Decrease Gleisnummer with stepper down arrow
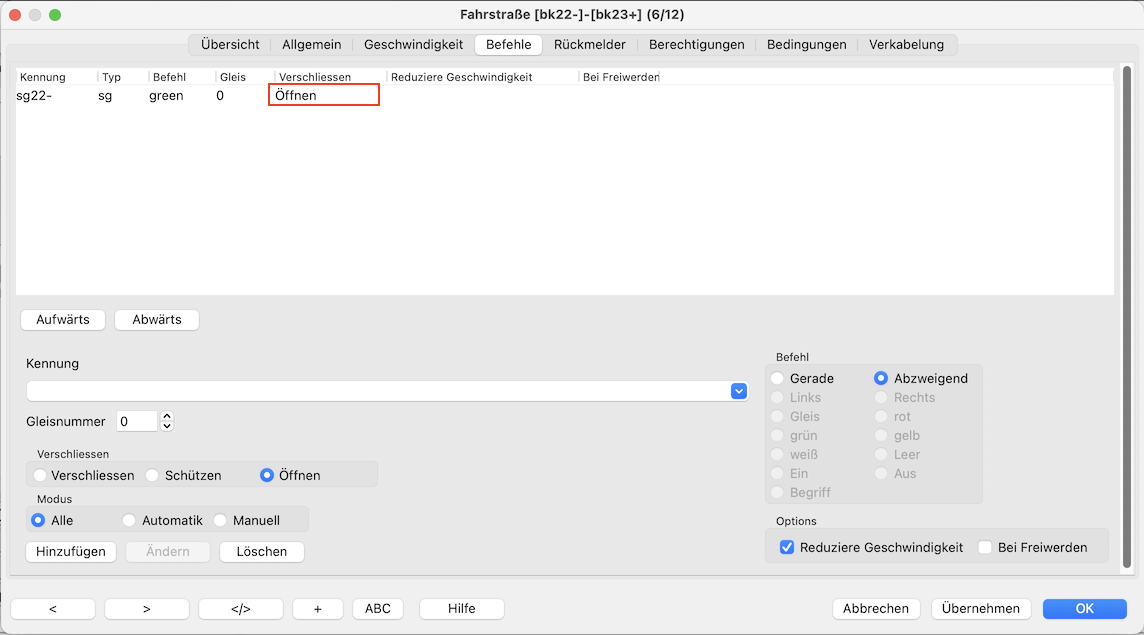This screenshot has width=1144, height=635. [x=167, y=426]
